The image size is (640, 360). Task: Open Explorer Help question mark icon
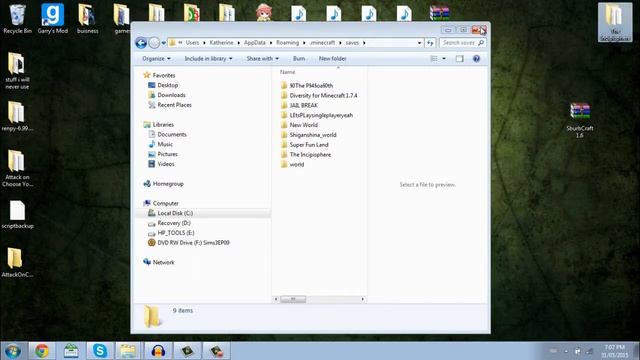pyautogui.click(x=476, y=59)
